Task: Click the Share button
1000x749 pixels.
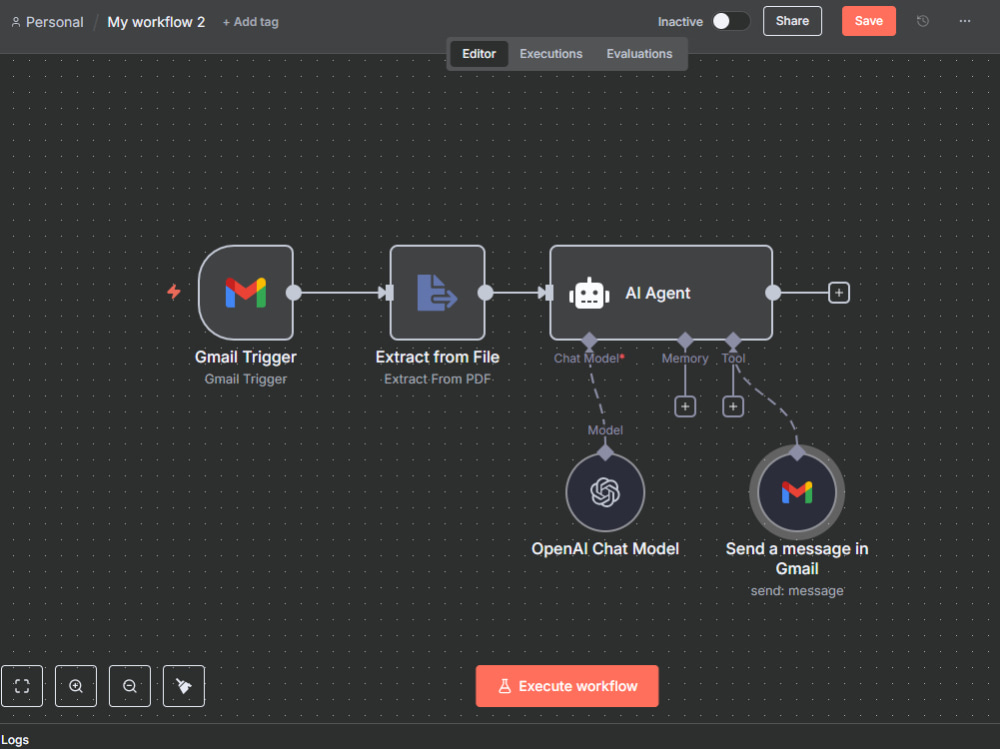Action: point(792,21)
